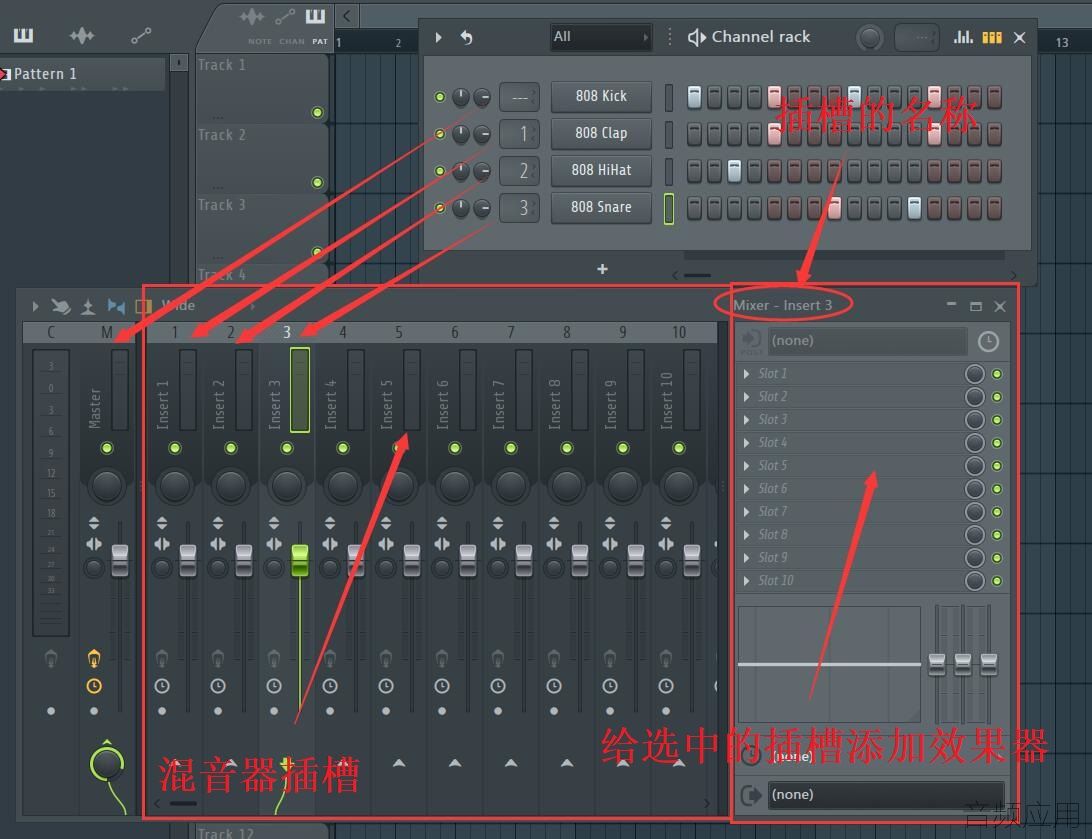Viewport: 1092px width, 839px height.
Task: Mute the 808 Clap channel
Action: pos(439,134)
